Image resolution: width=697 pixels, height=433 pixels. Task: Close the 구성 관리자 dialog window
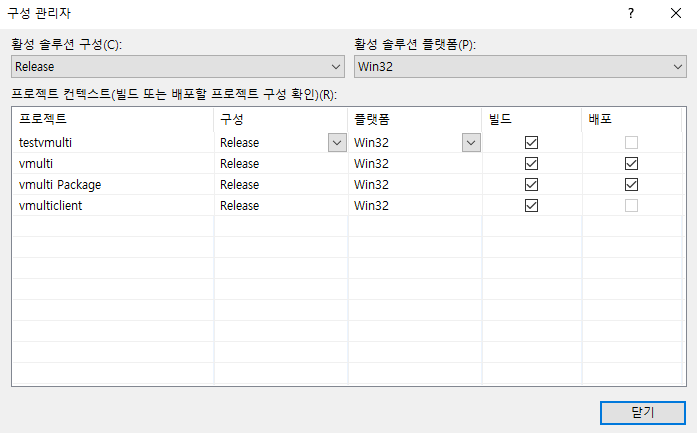(676, 14)
